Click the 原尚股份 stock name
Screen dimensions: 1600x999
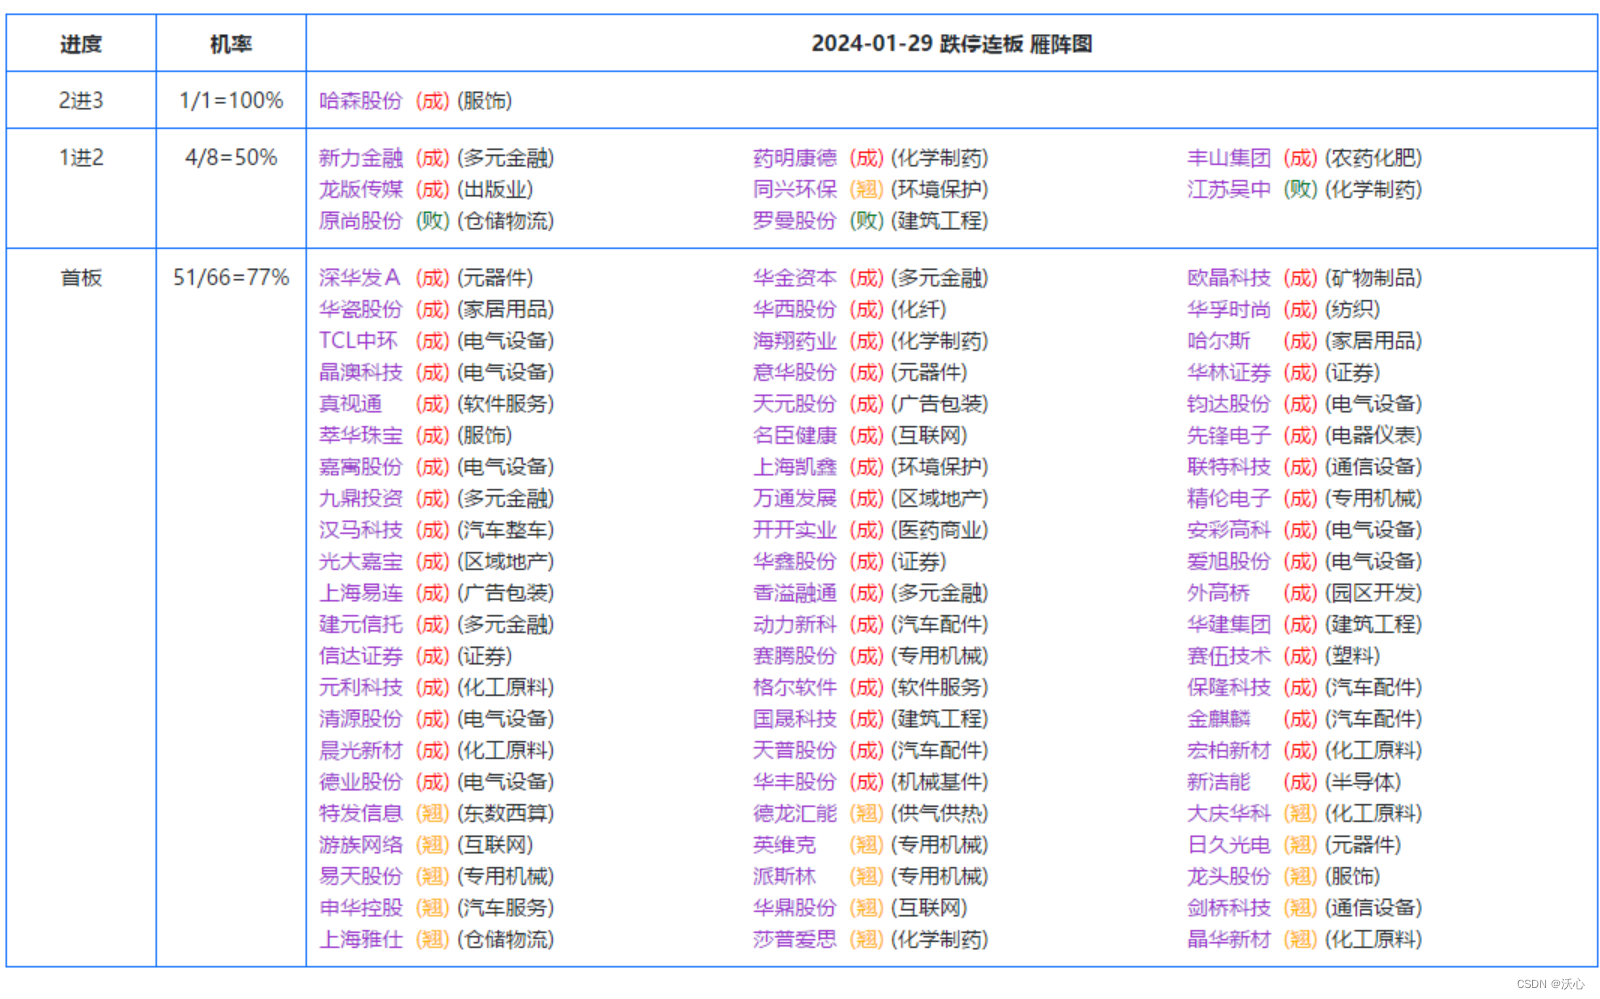click(x=360, y=221)
